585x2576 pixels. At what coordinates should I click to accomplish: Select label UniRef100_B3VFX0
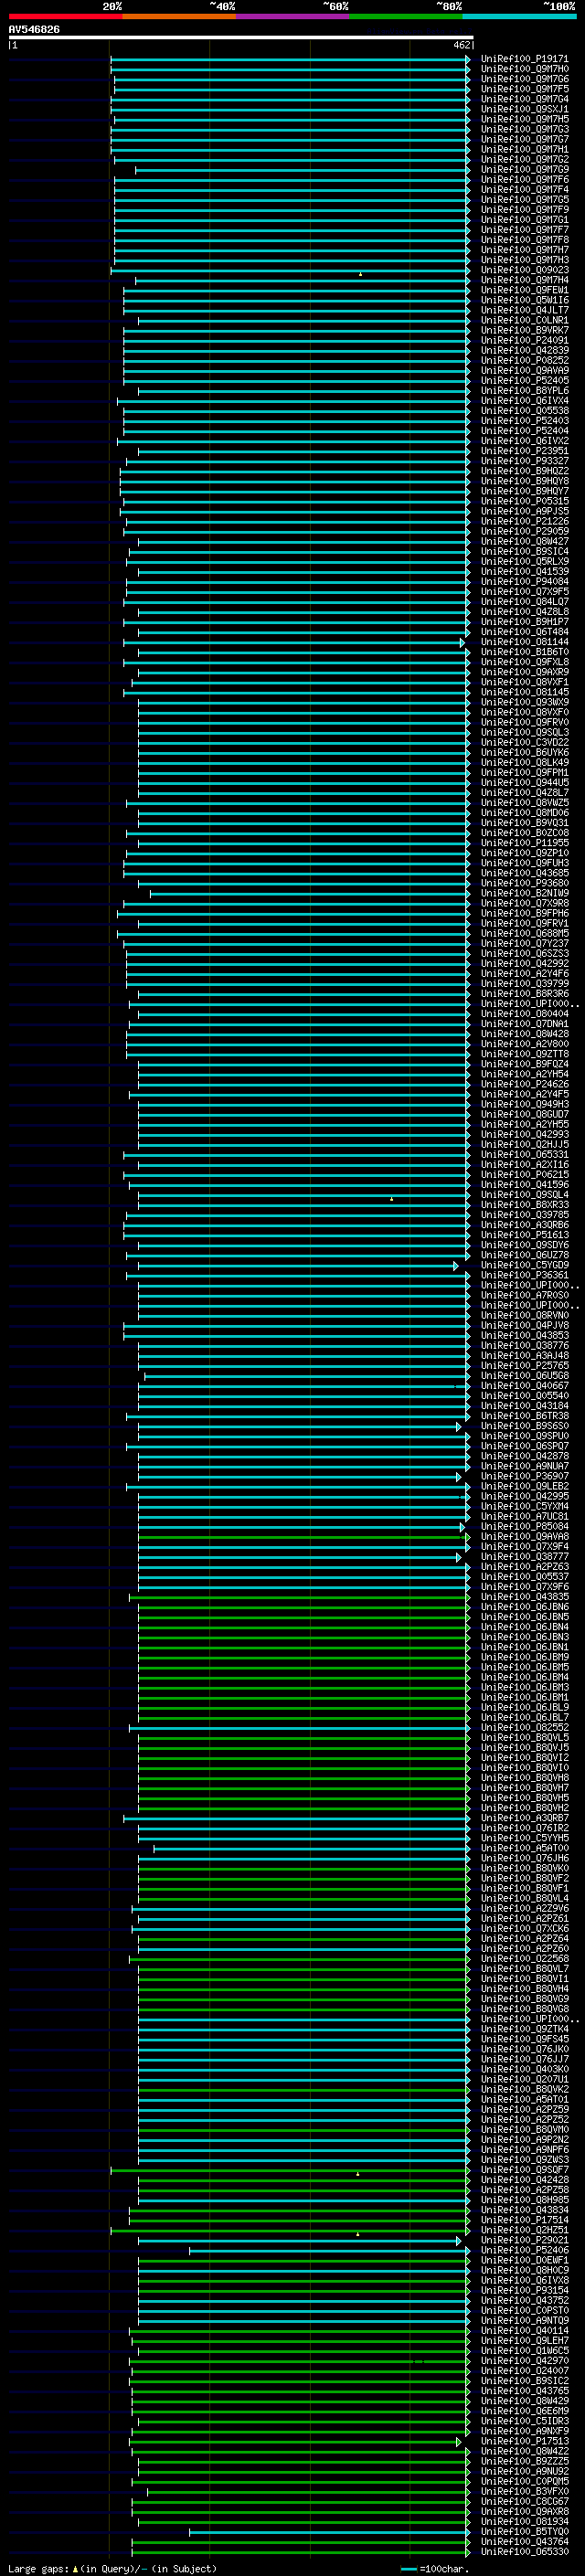[524, 2491]
